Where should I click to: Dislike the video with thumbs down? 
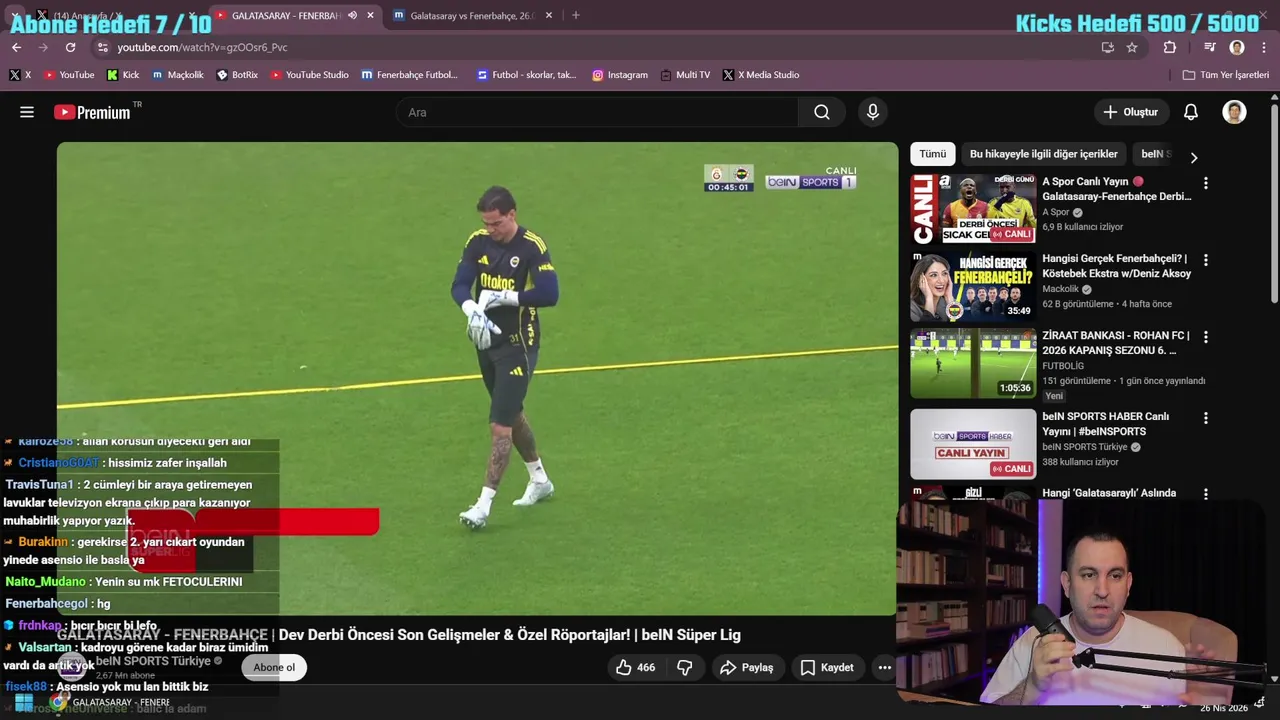(x=685, y=667)
